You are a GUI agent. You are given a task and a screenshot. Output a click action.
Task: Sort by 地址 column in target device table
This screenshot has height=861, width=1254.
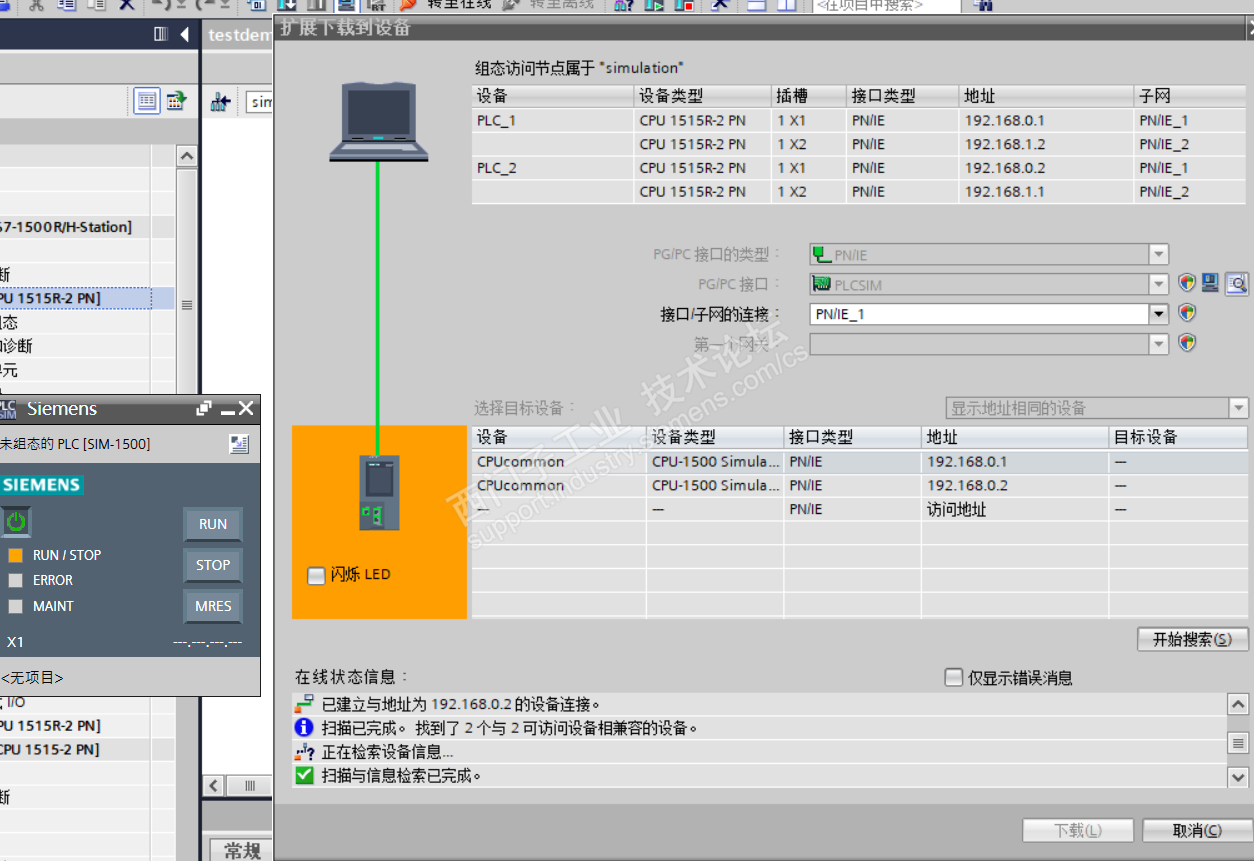(1015, 437)
